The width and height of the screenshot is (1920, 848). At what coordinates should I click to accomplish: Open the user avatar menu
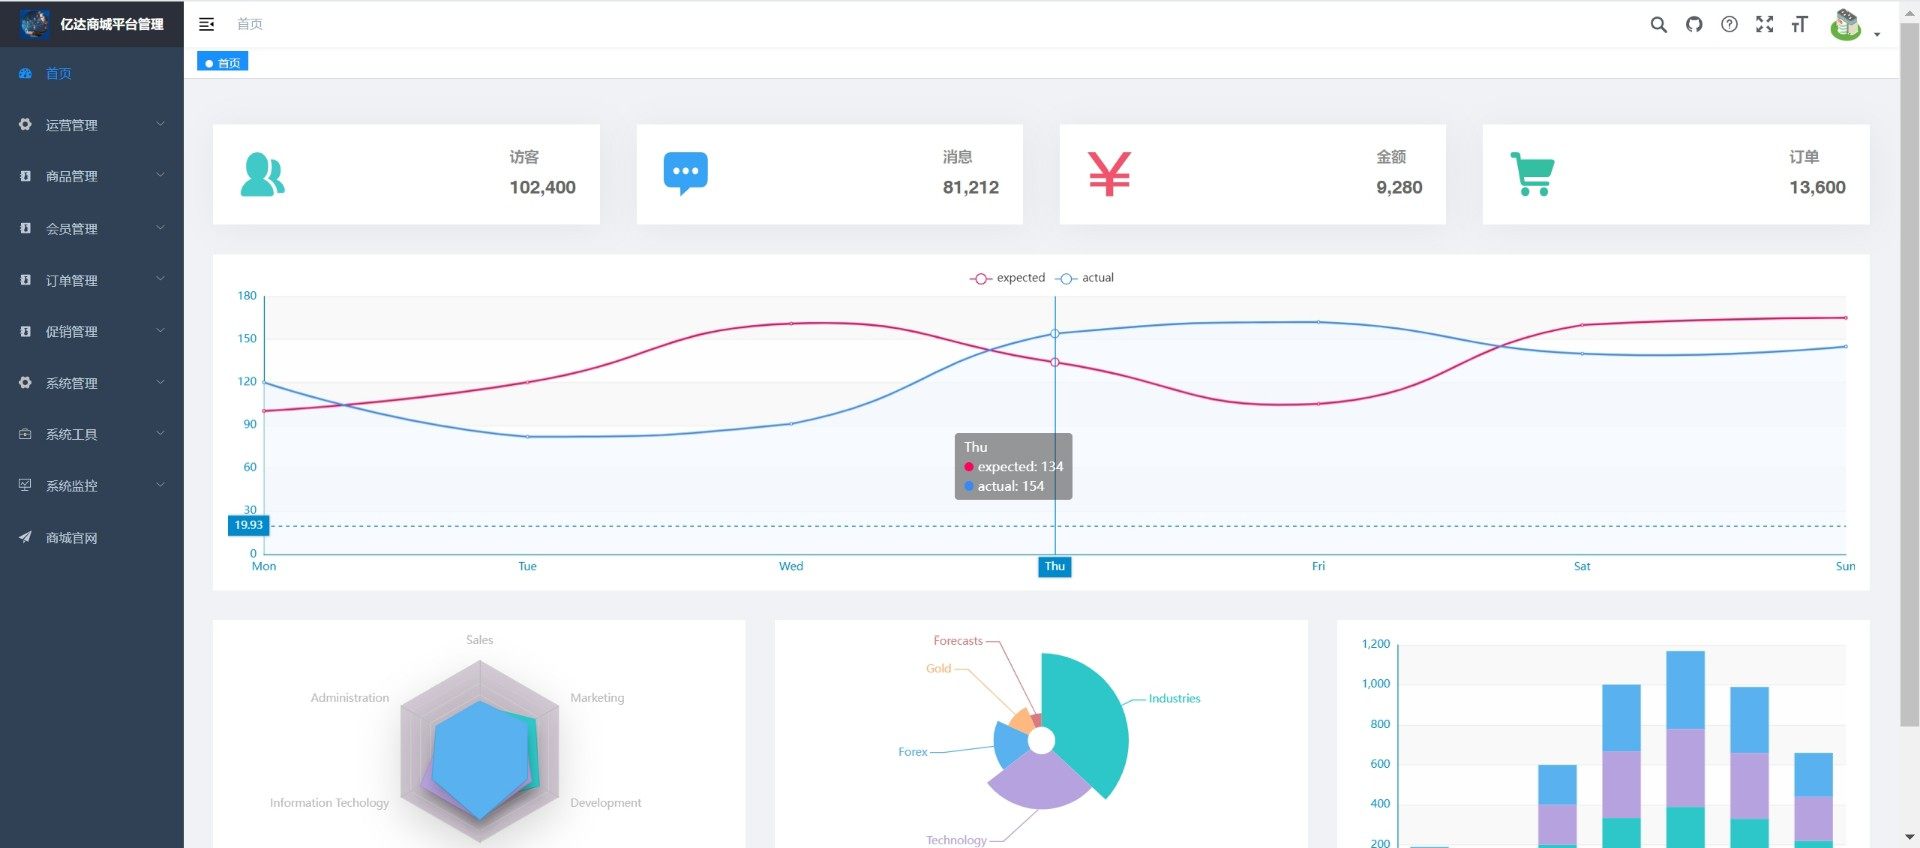(x=1845, y=24)
